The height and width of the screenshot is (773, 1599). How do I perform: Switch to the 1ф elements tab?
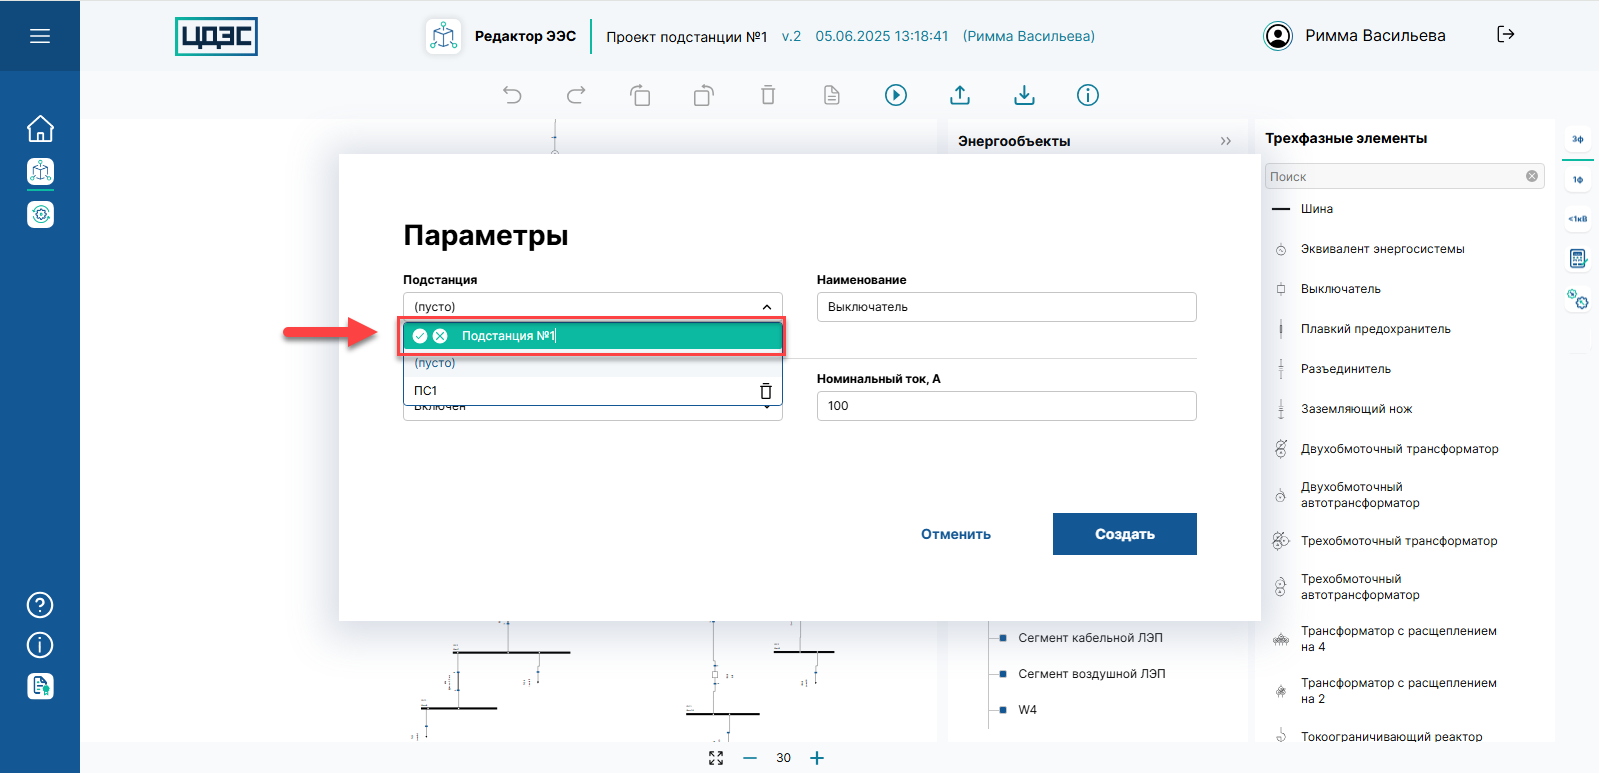click(x=1577, y=180)
